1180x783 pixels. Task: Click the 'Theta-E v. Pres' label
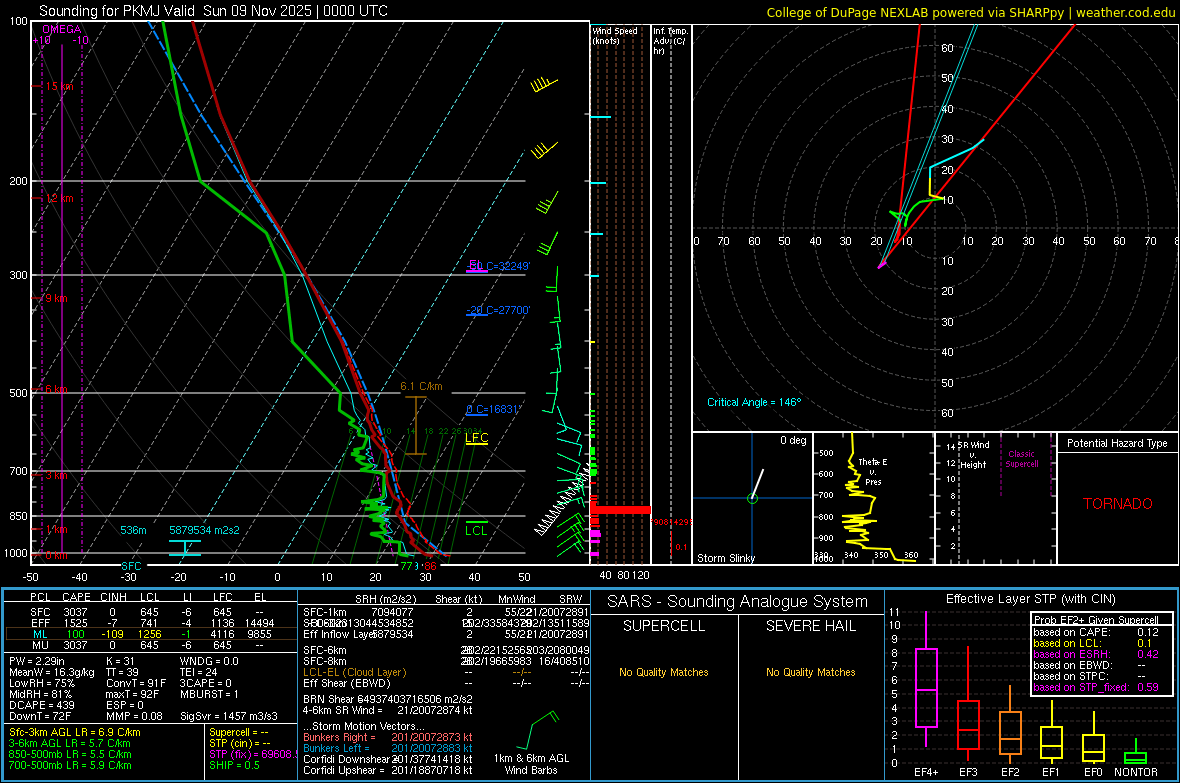click(872, 471)
